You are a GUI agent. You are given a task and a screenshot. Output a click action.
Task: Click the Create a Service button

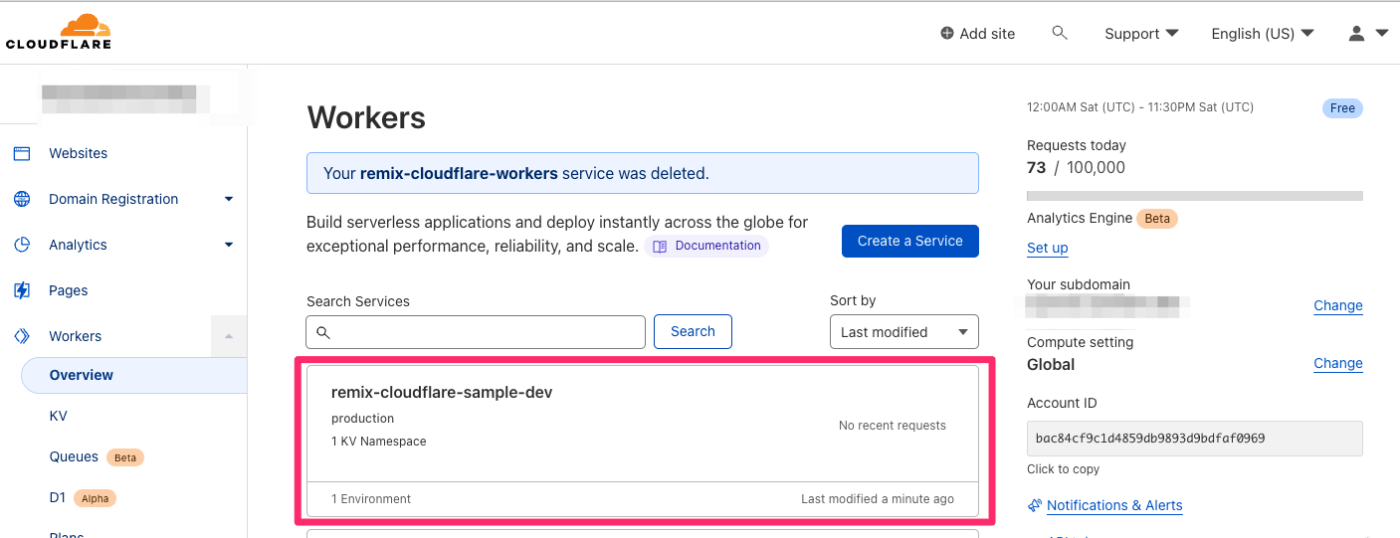(910, 241)
